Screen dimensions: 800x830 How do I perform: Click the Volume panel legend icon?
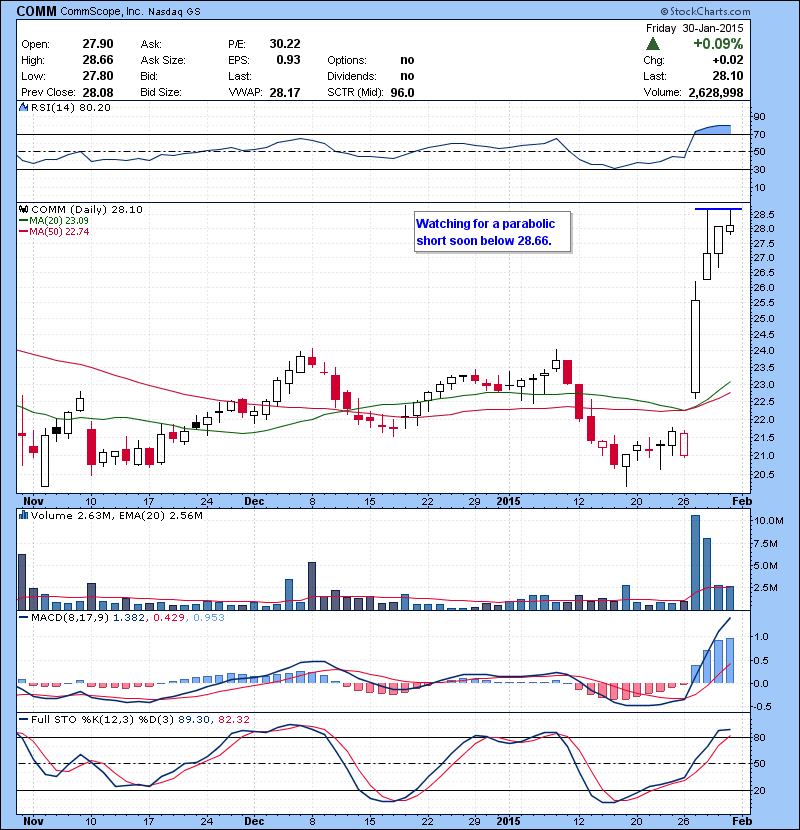[22, 515]
